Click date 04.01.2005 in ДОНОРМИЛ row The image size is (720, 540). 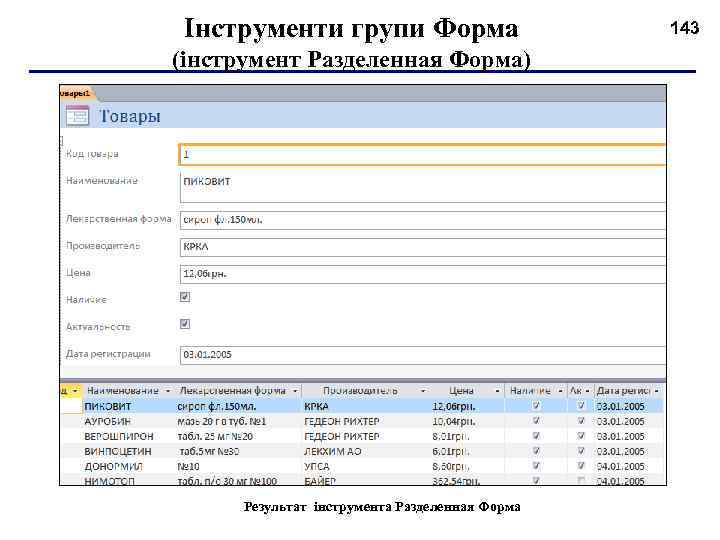[620, 467]
